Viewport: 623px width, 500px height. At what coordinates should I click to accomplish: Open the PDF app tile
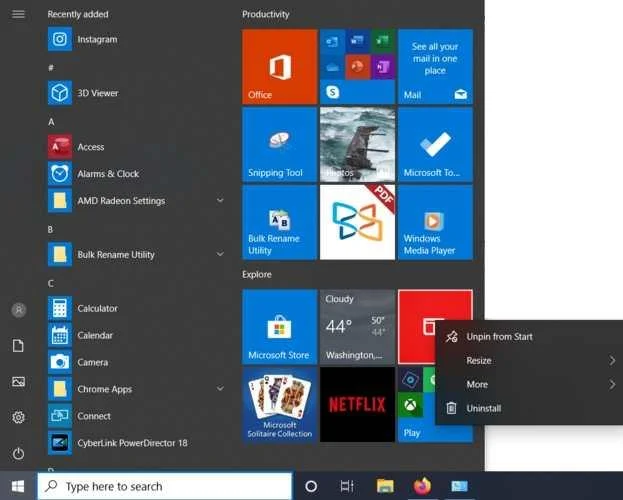[358, 223]
